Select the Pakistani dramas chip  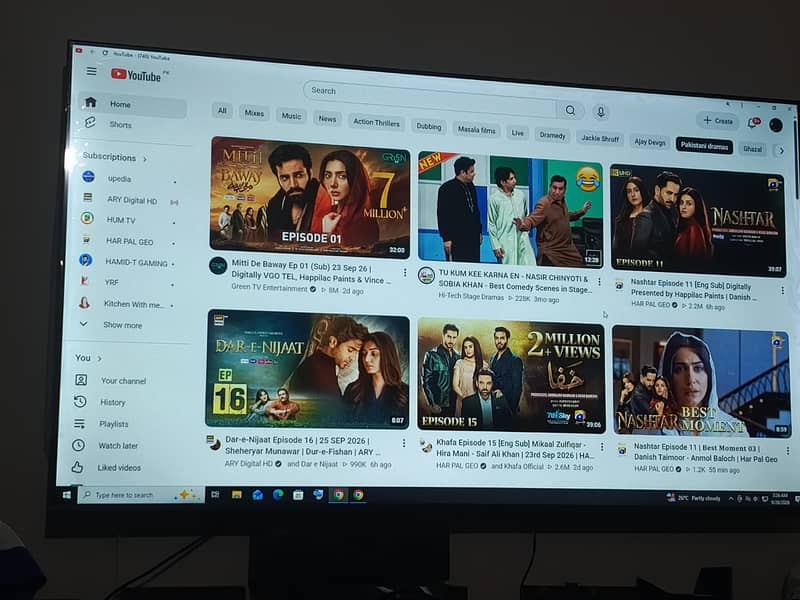pyautogui.click(x=705, y=146)
